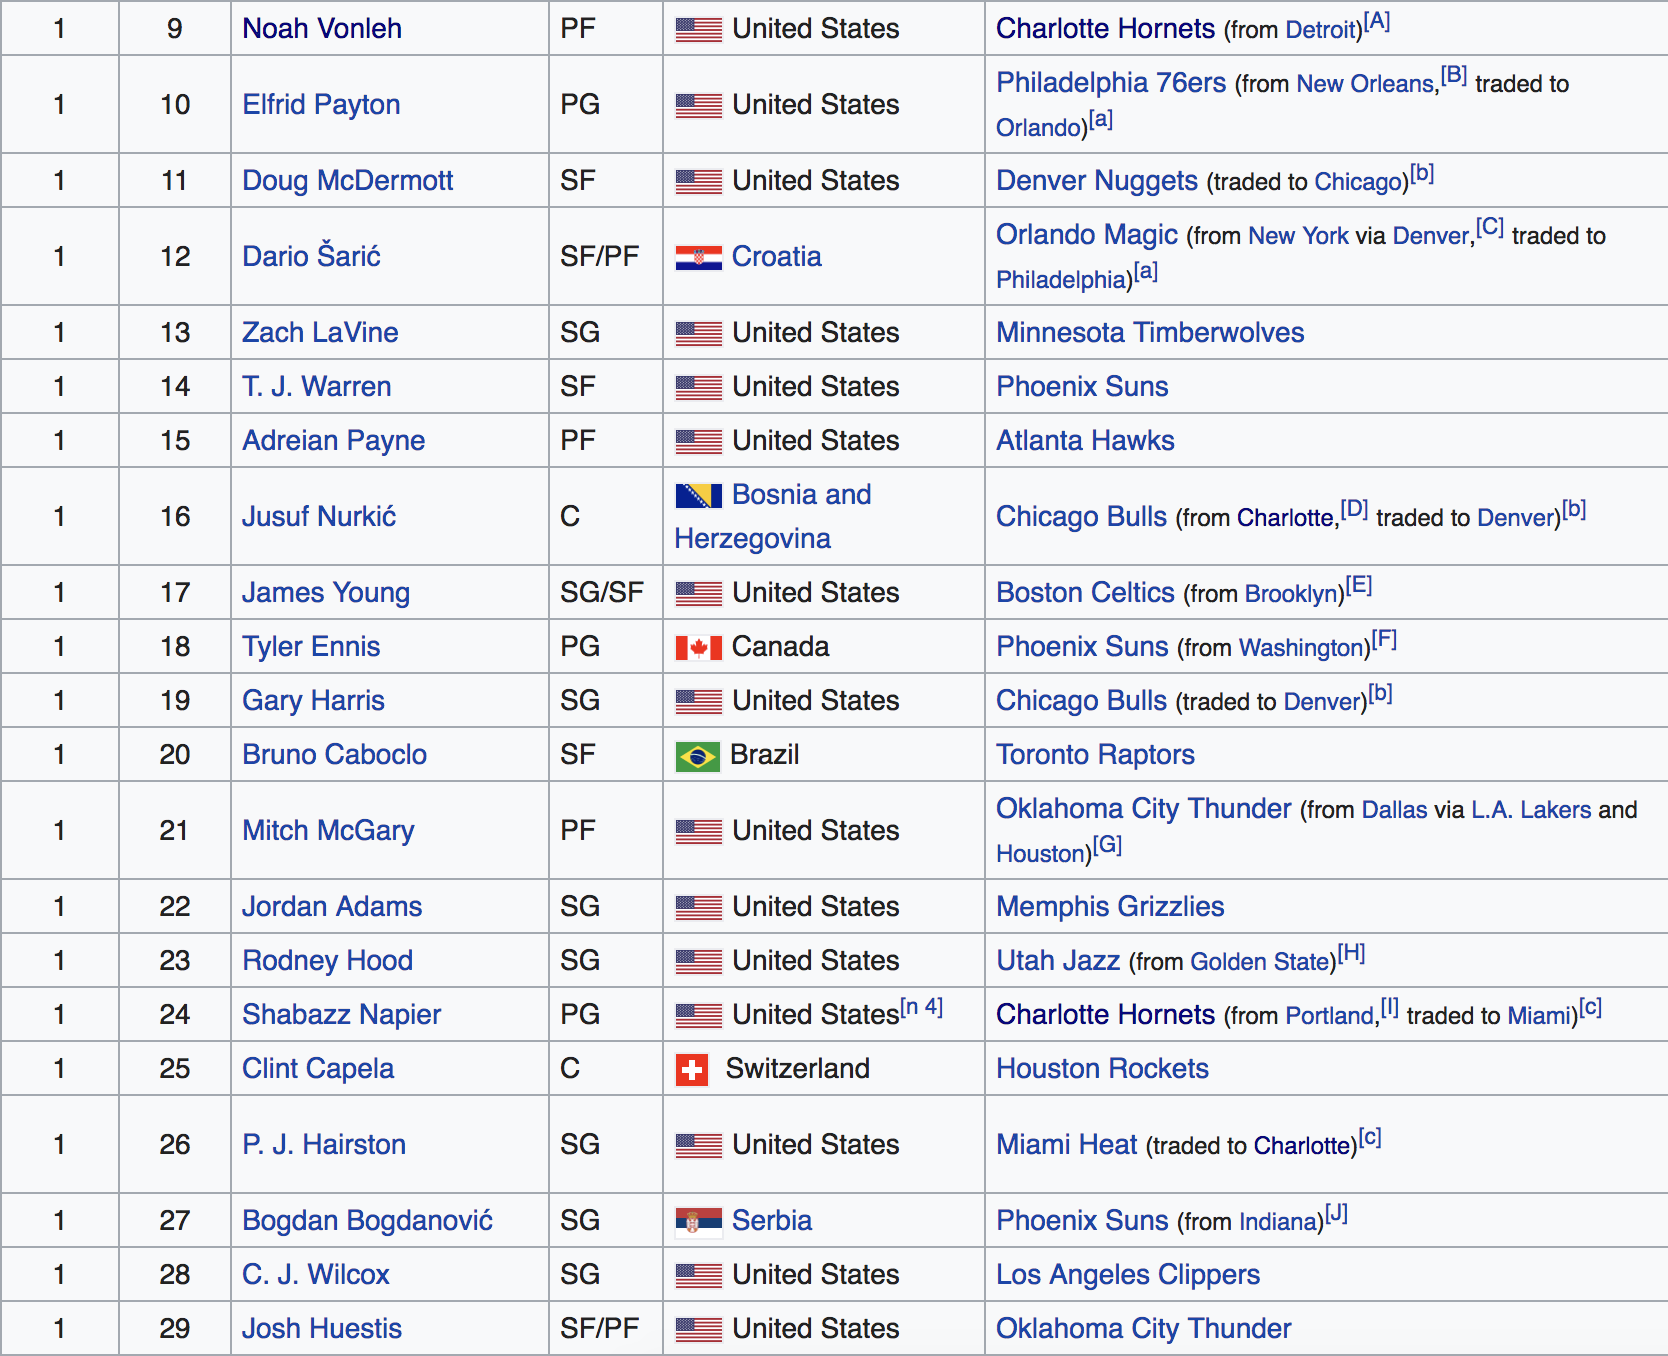Open Orlando Magic team link
1668x1356 pixels.
[x=1087, y=234]
